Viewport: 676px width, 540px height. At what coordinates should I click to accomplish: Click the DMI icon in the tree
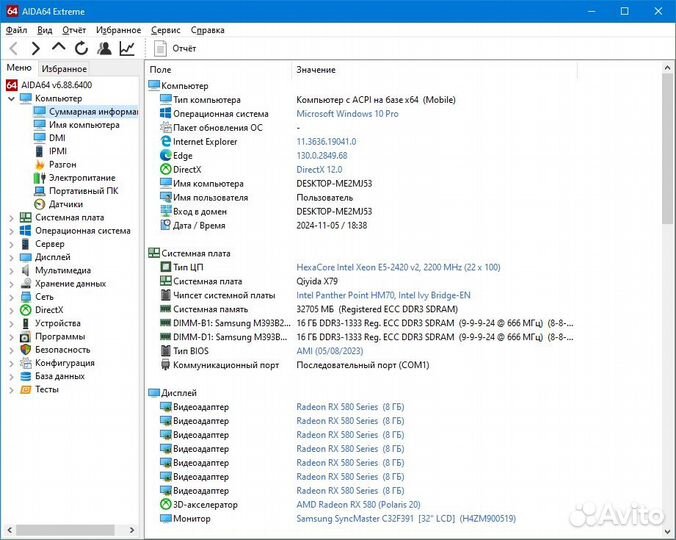[x=39, y=137]
